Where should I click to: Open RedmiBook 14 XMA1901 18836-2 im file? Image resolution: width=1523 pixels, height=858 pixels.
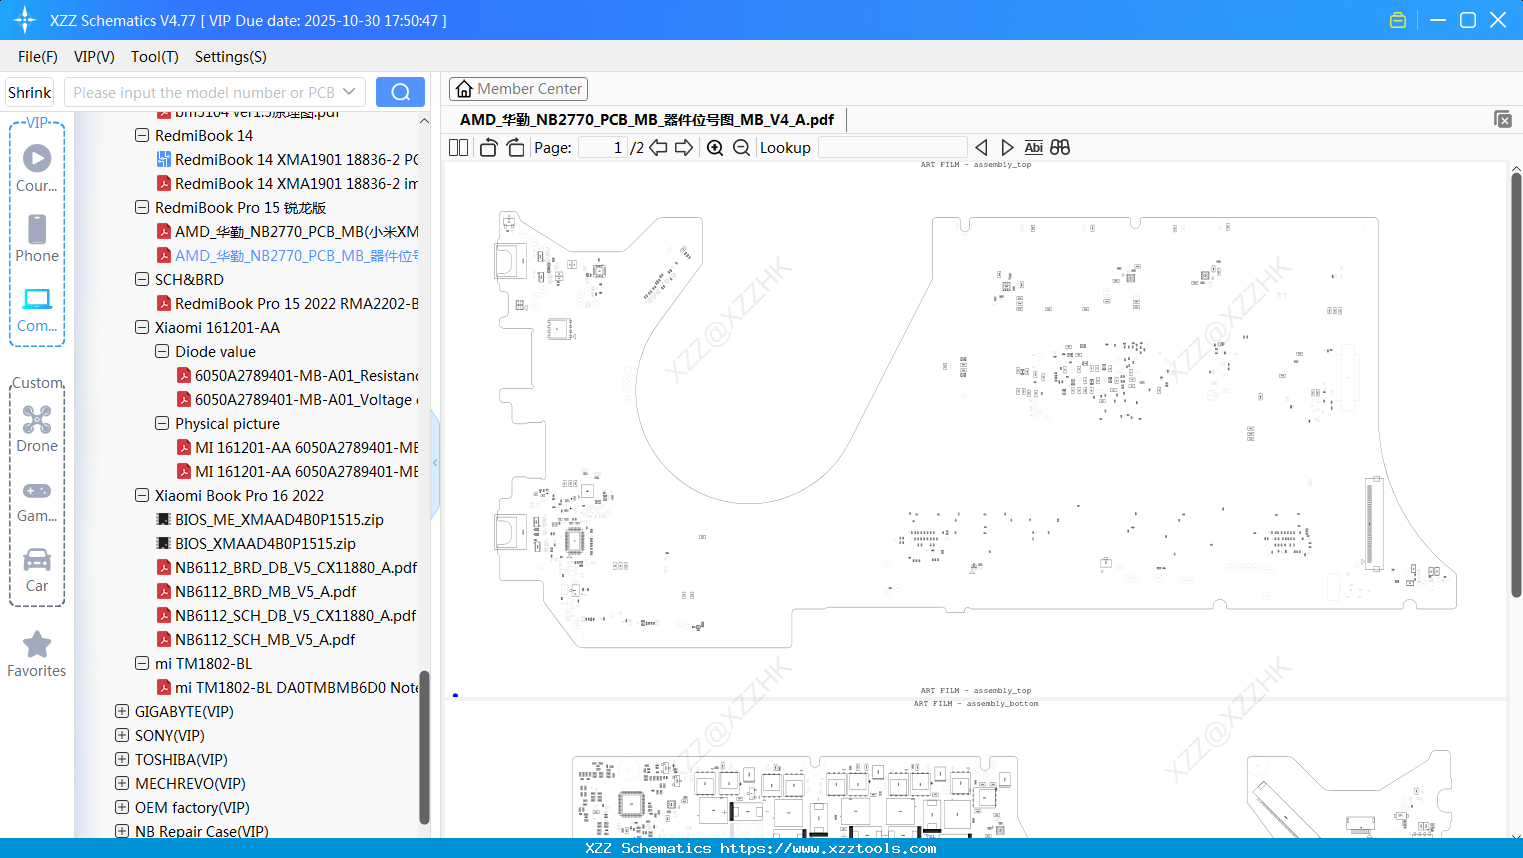click(x=297, y=184)
